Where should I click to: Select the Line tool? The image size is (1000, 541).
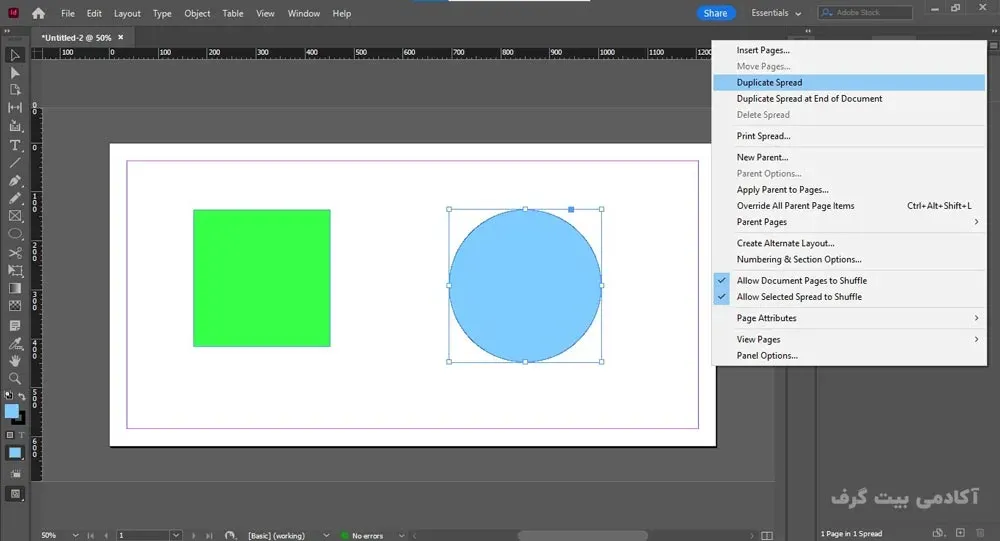coord(15,163)
